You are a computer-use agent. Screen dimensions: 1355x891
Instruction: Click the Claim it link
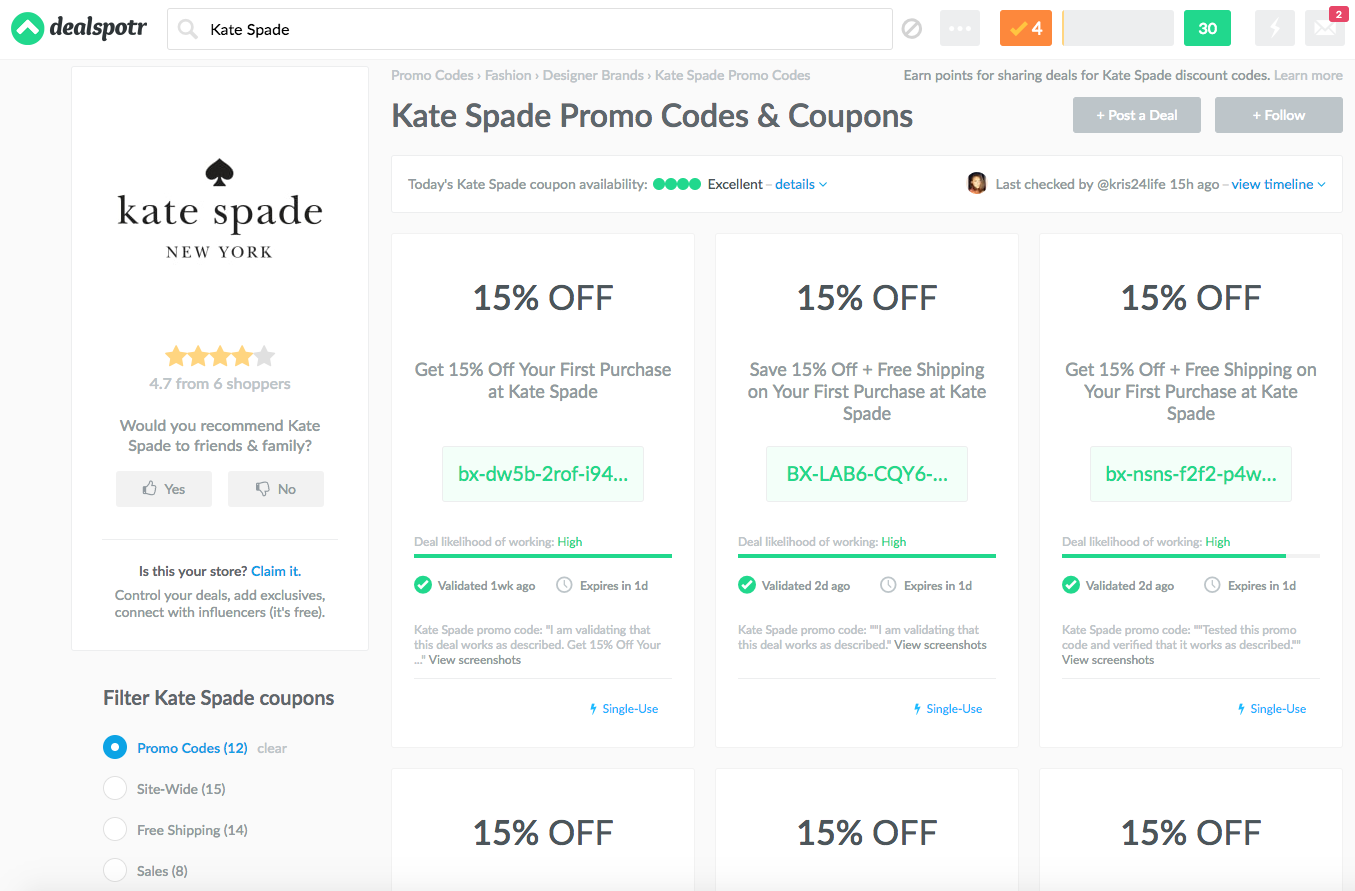point(275,571)
